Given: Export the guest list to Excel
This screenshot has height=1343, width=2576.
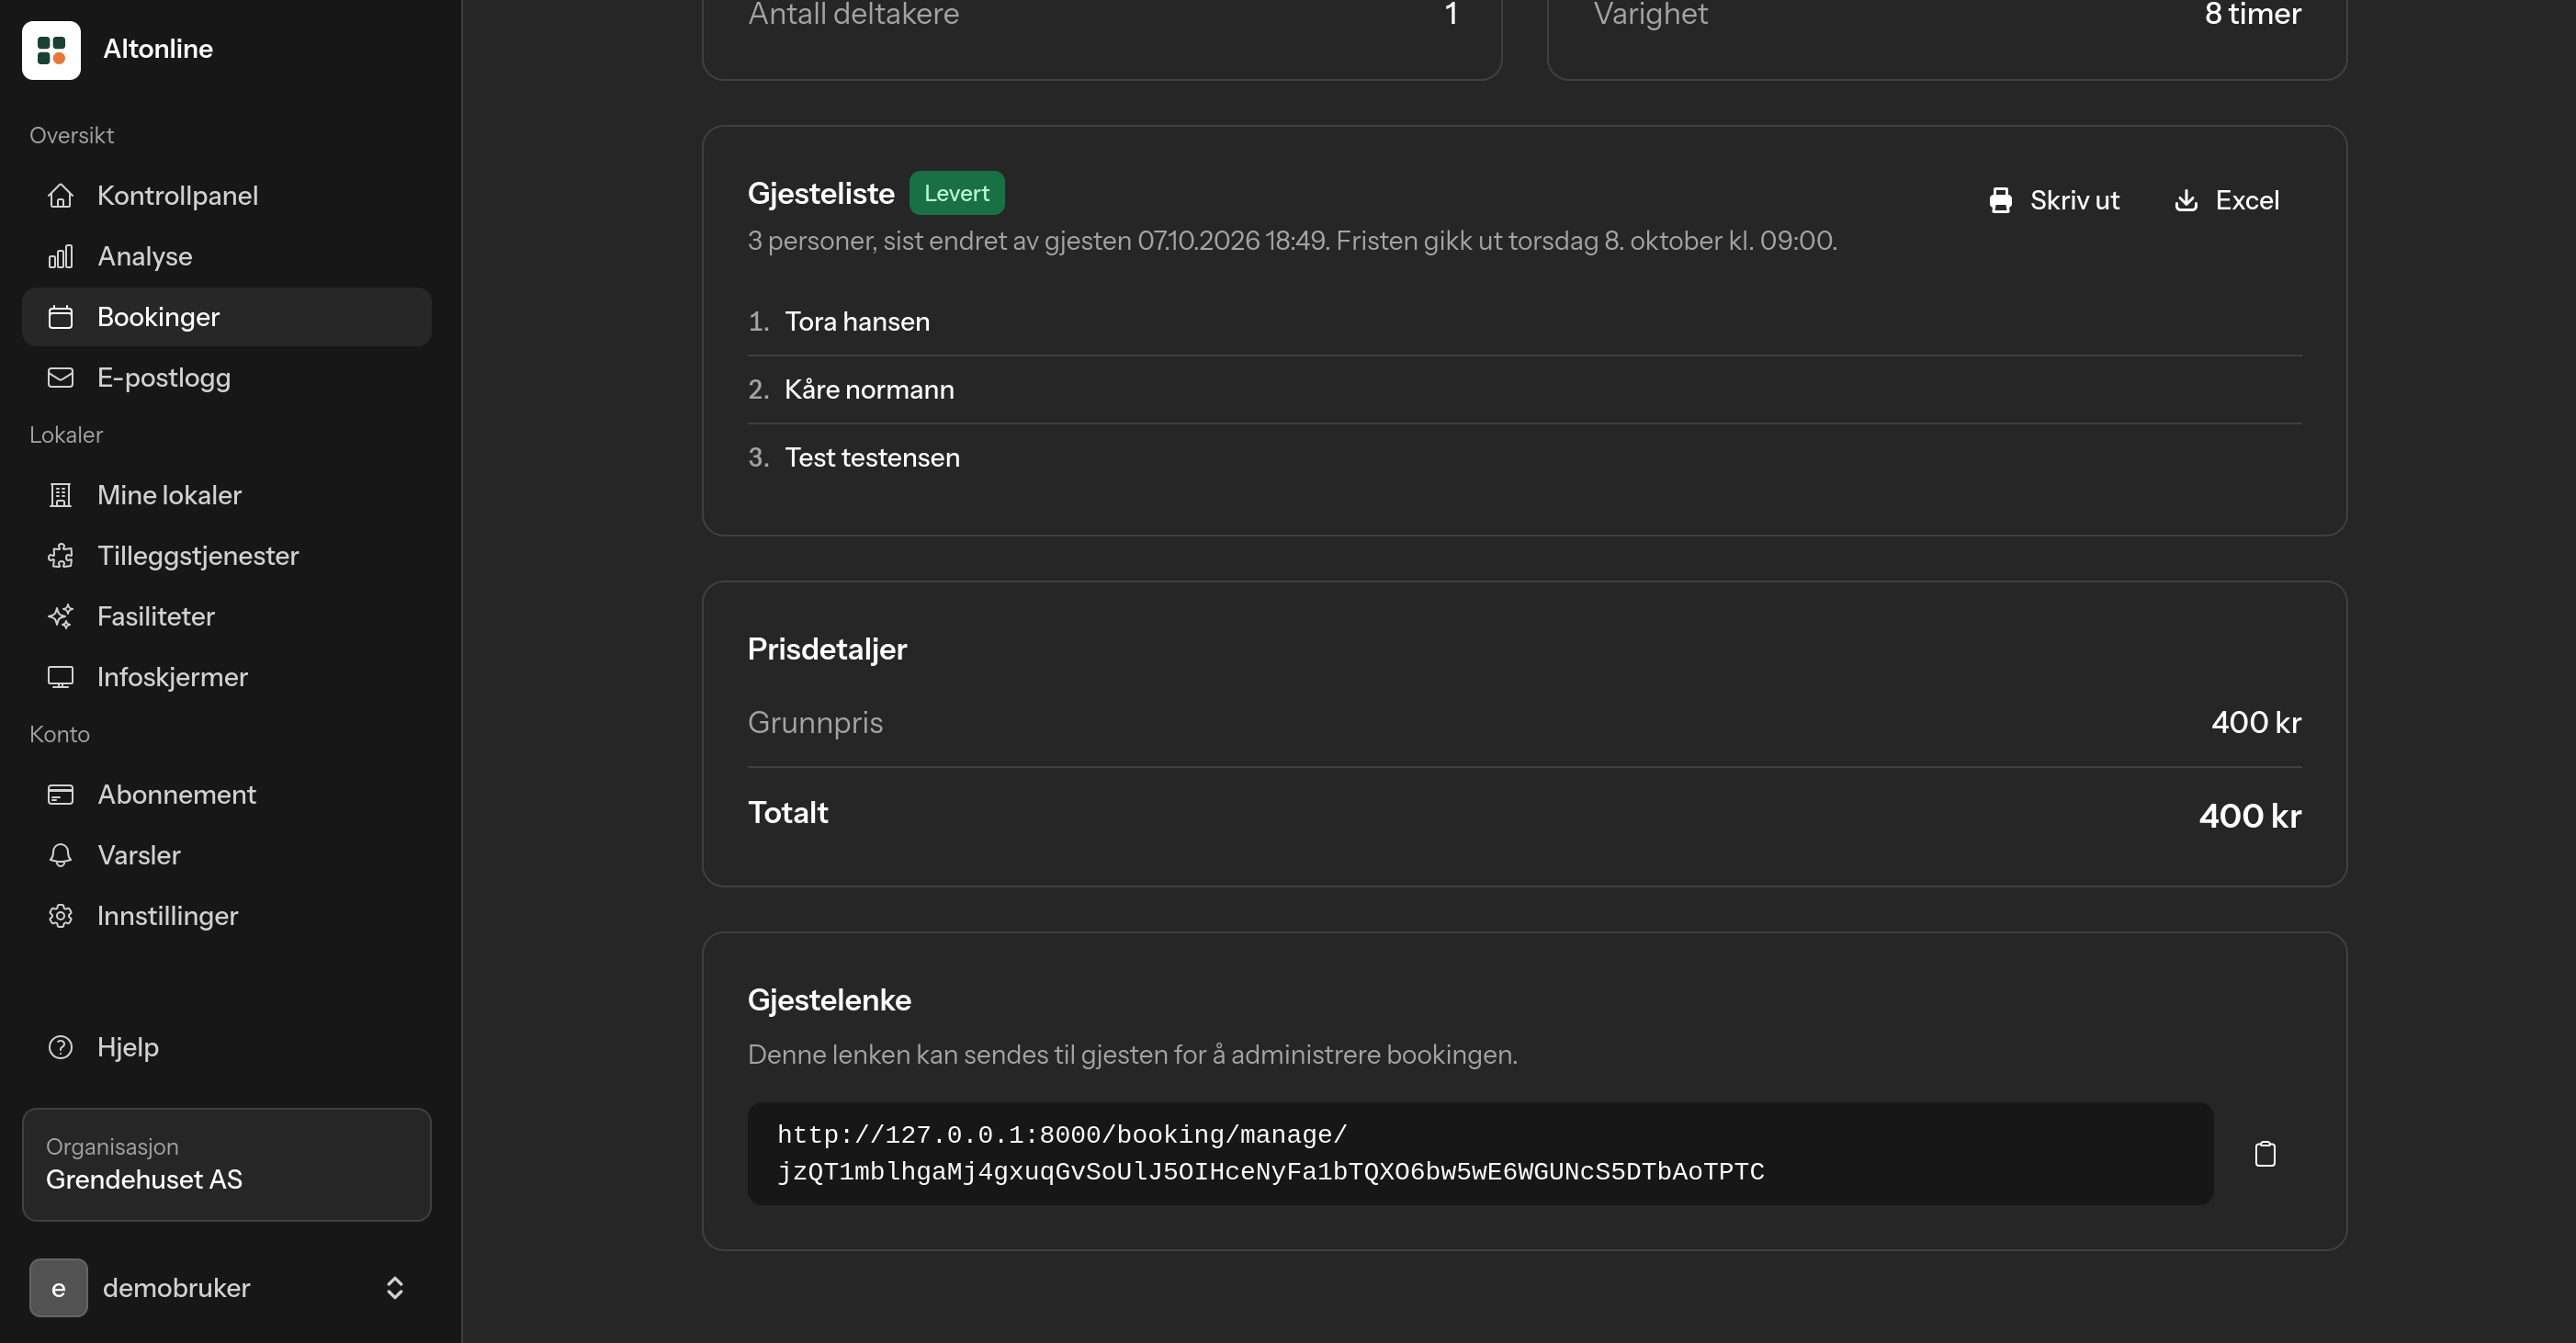Looking at the screenshot, I should click(x=2227, y=201).
